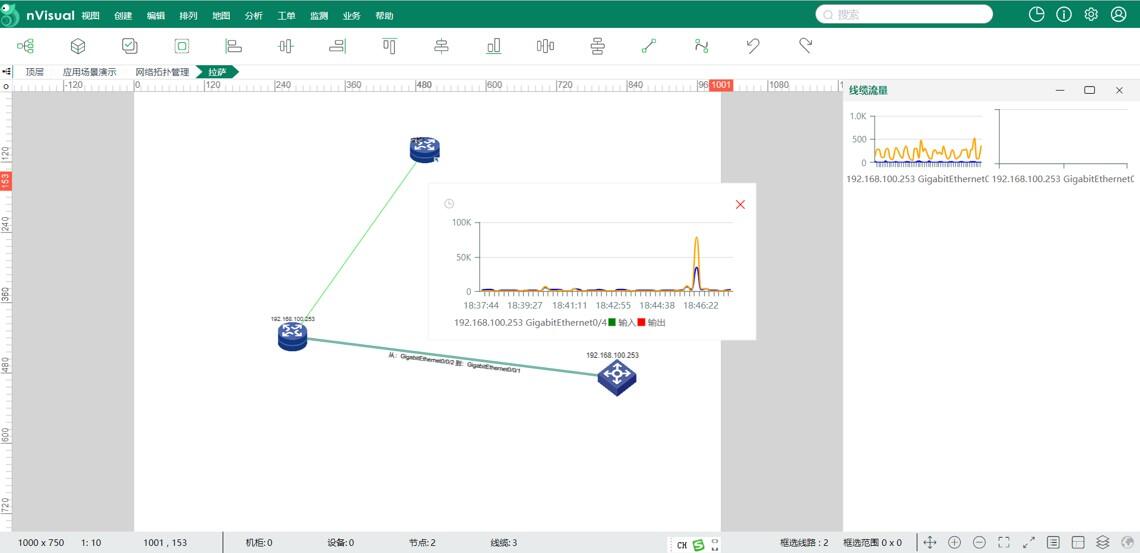
Task: Toggle fullscreen with the diagonal arrows icon
Action: (1028, 542)
